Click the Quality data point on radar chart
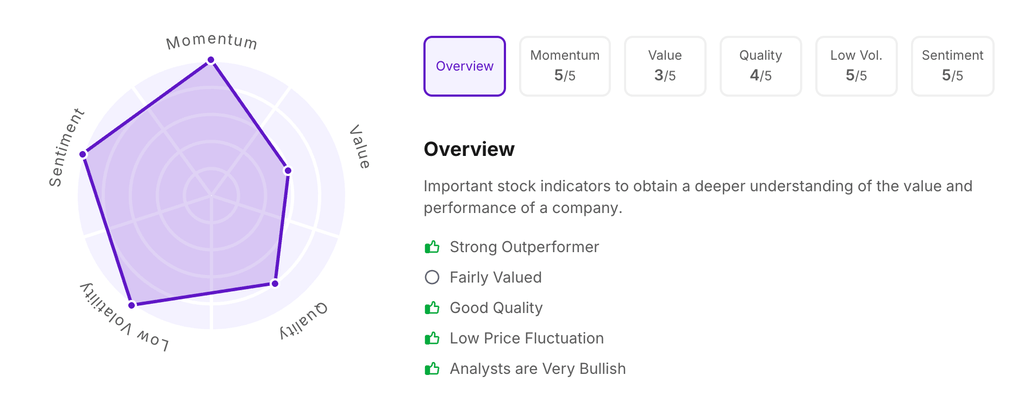 [x=275, y=284]
